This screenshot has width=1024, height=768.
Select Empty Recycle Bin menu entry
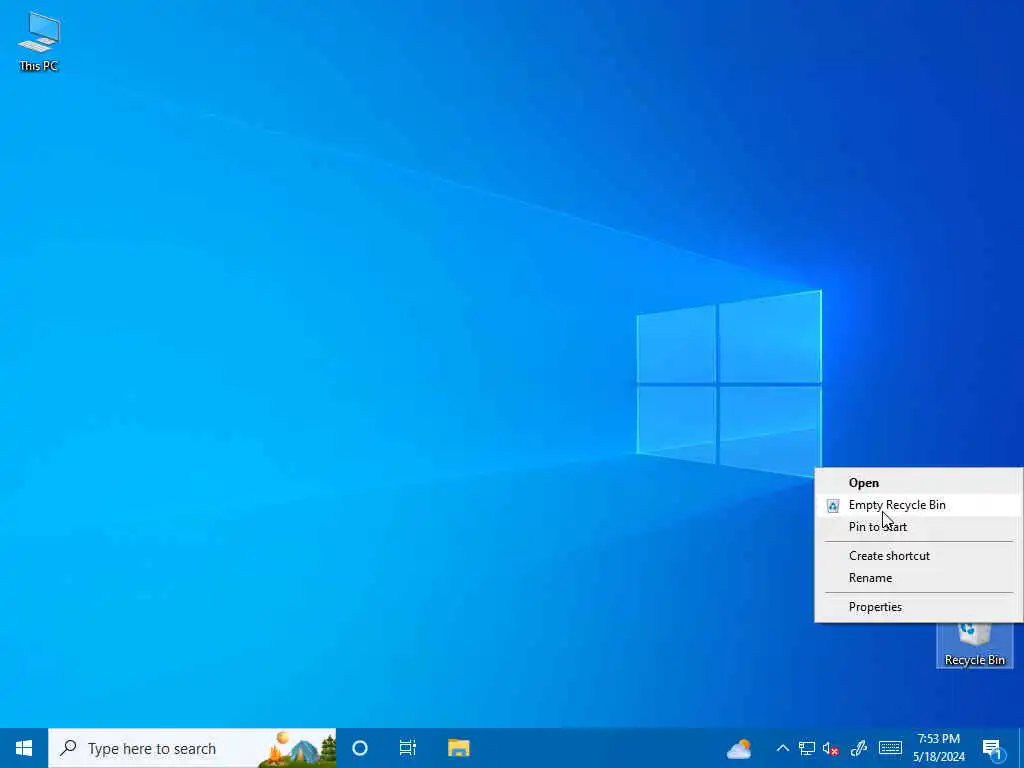coord(918,505)
